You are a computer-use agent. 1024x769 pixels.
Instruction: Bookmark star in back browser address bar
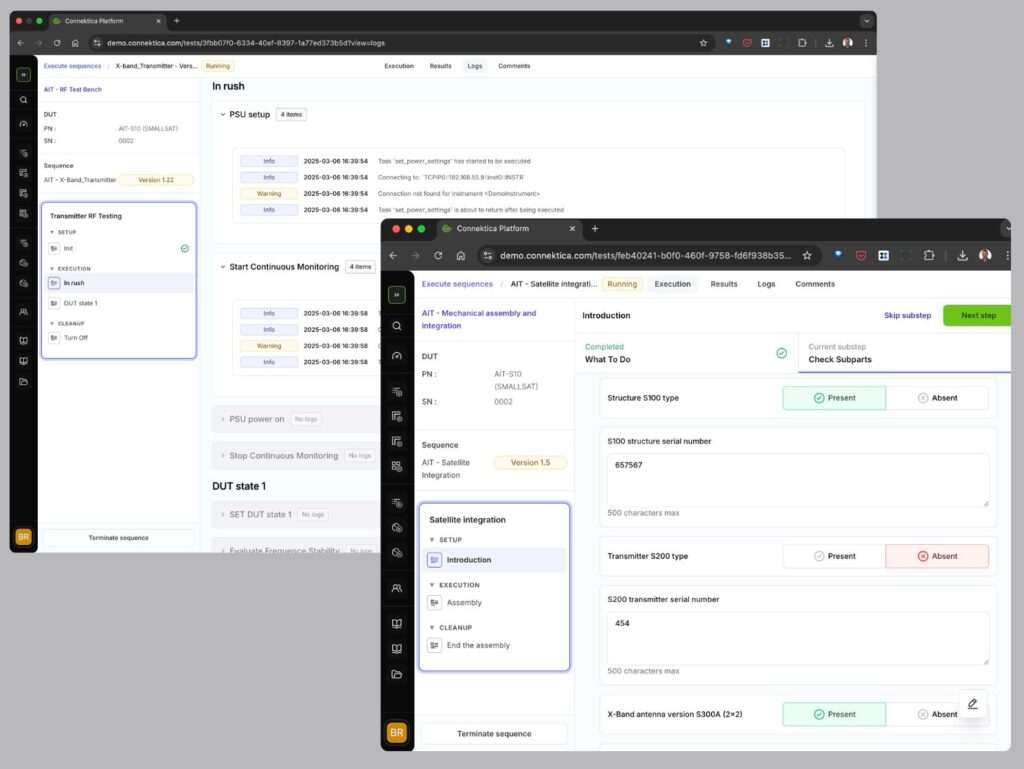(703, 43)
